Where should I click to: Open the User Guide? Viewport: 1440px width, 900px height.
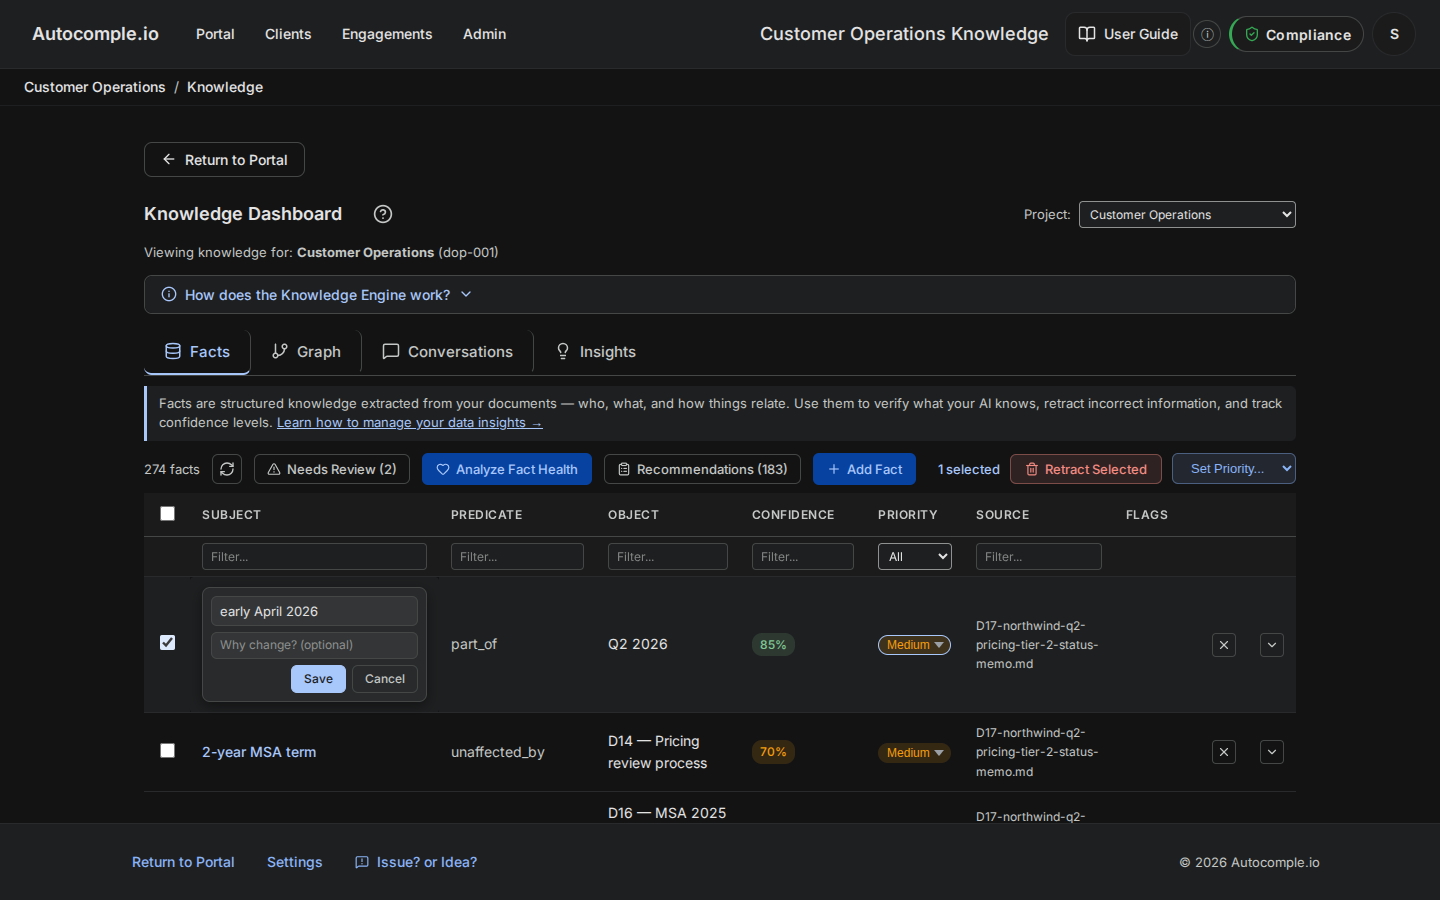1128,34
